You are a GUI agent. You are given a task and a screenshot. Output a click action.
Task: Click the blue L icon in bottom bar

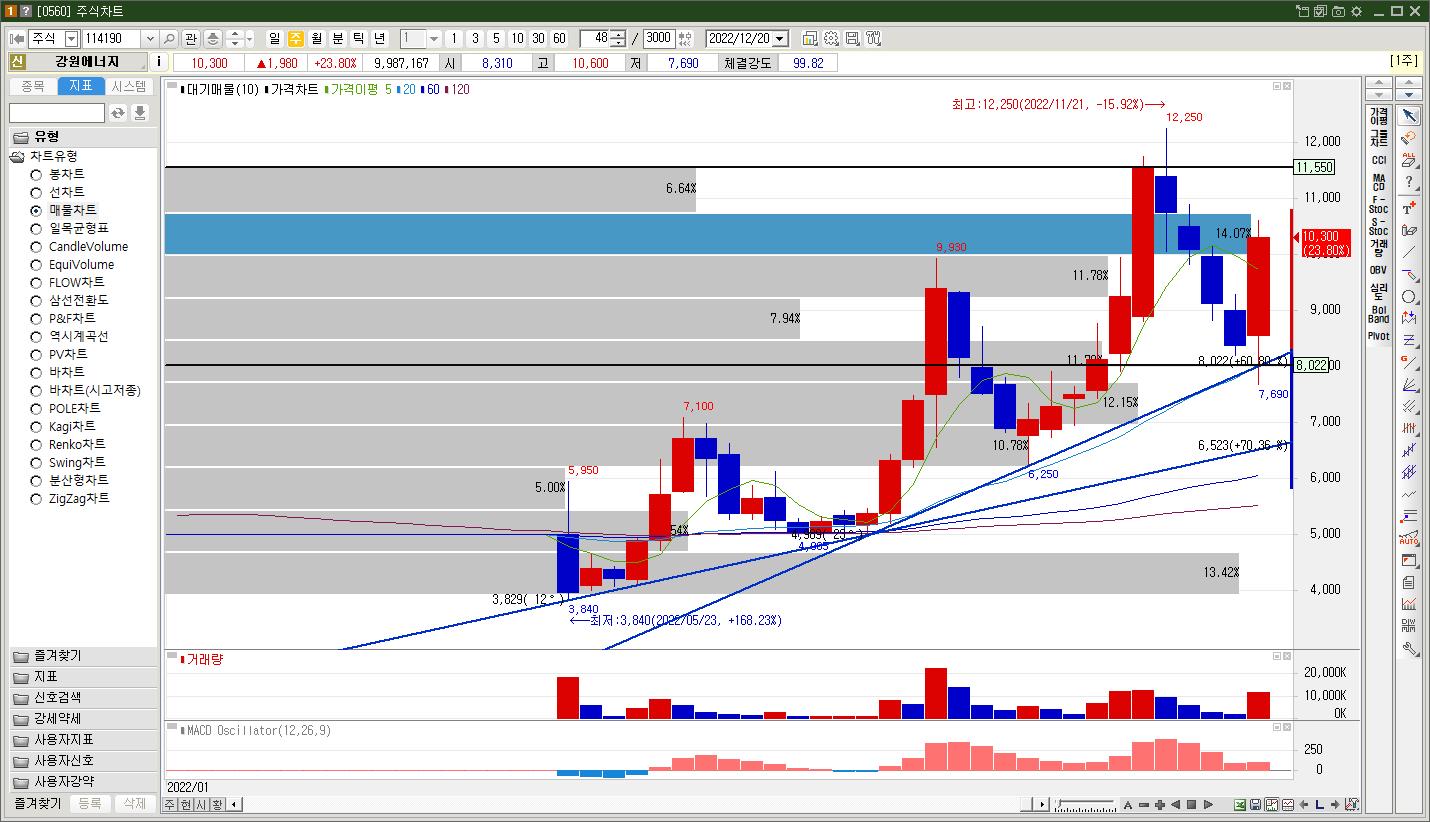(1320, 804)
